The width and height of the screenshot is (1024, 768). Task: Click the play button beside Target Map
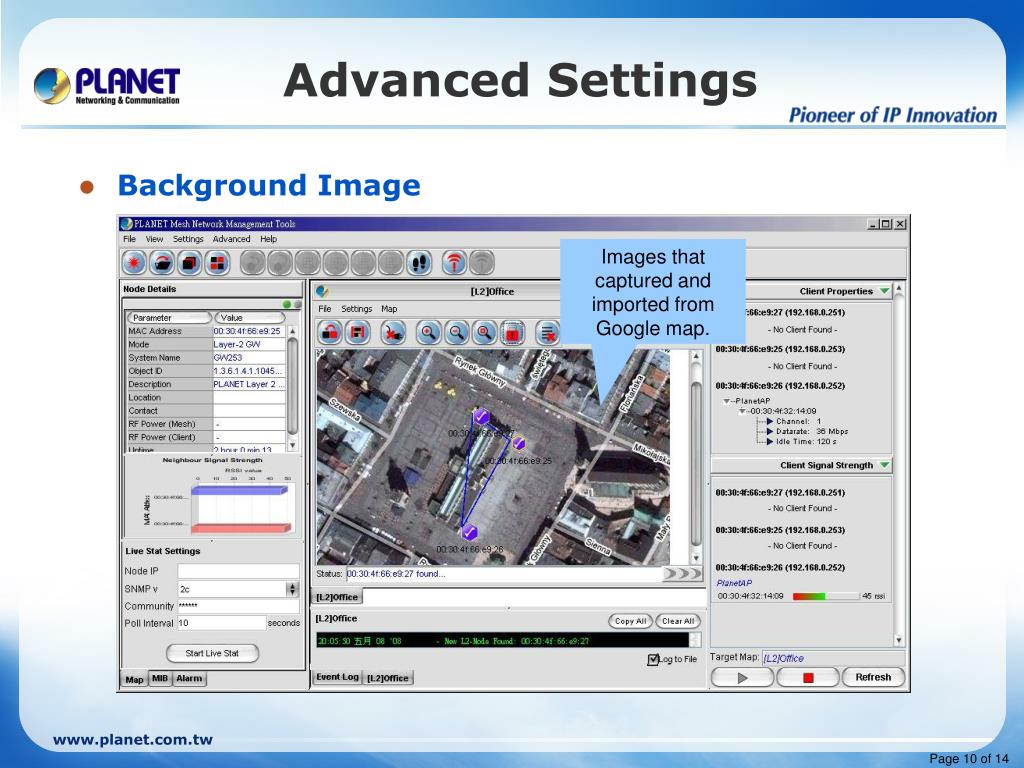pos(743,678)
